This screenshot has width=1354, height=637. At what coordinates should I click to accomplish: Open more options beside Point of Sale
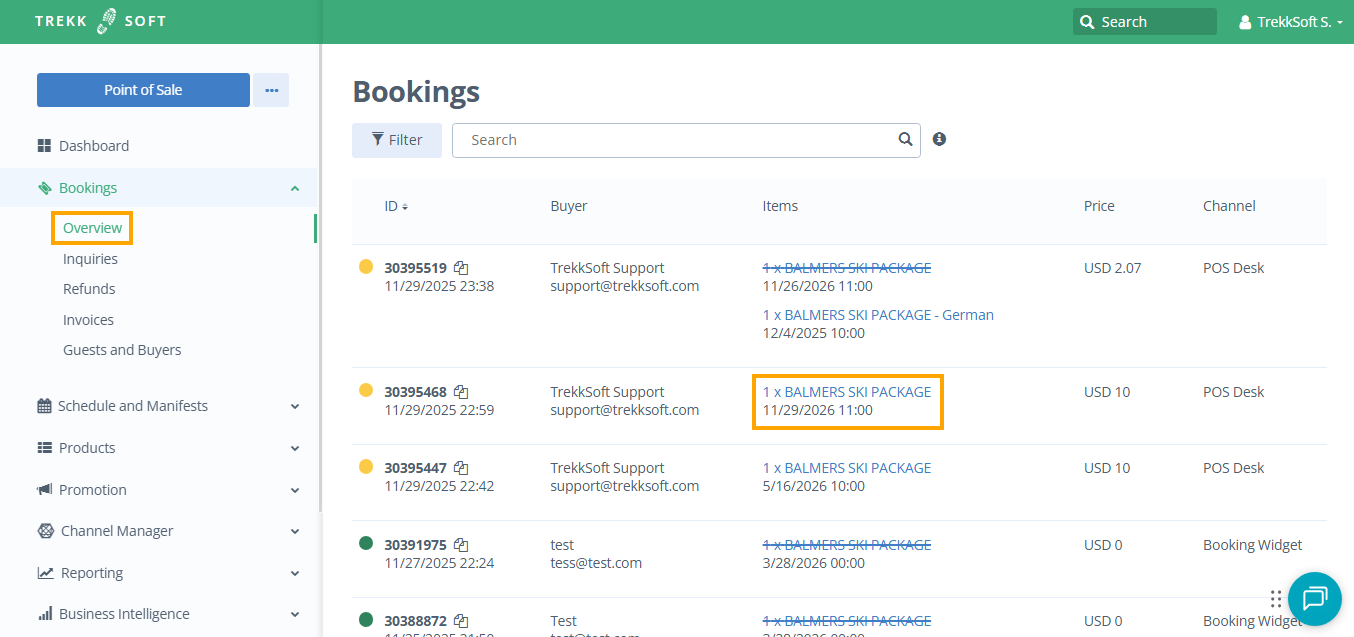pyautogui.click(x=271, y=90)
